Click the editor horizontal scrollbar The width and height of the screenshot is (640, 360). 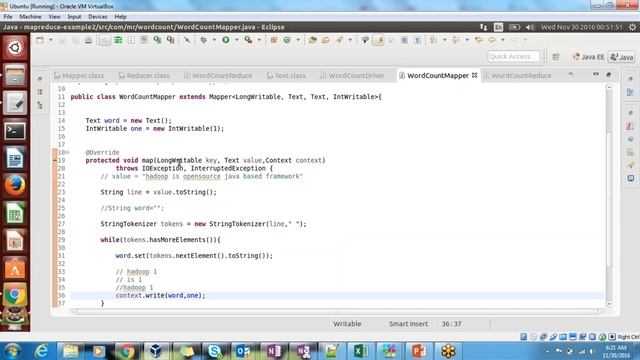point(337,312)
